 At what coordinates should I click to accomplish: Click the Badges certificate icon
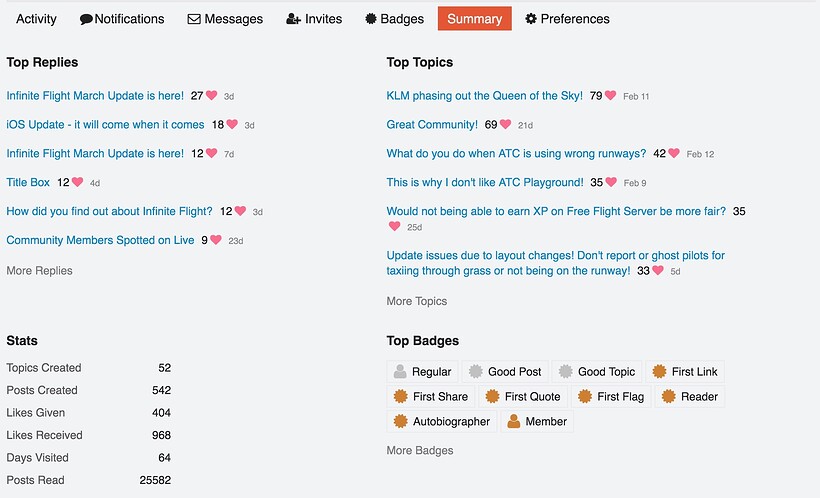[370, 19]
